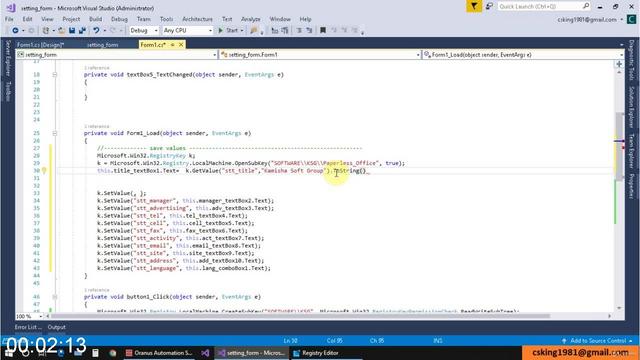
Task: Click the 1 reference link above Form1_Load
Action: [x=96, y=126]
